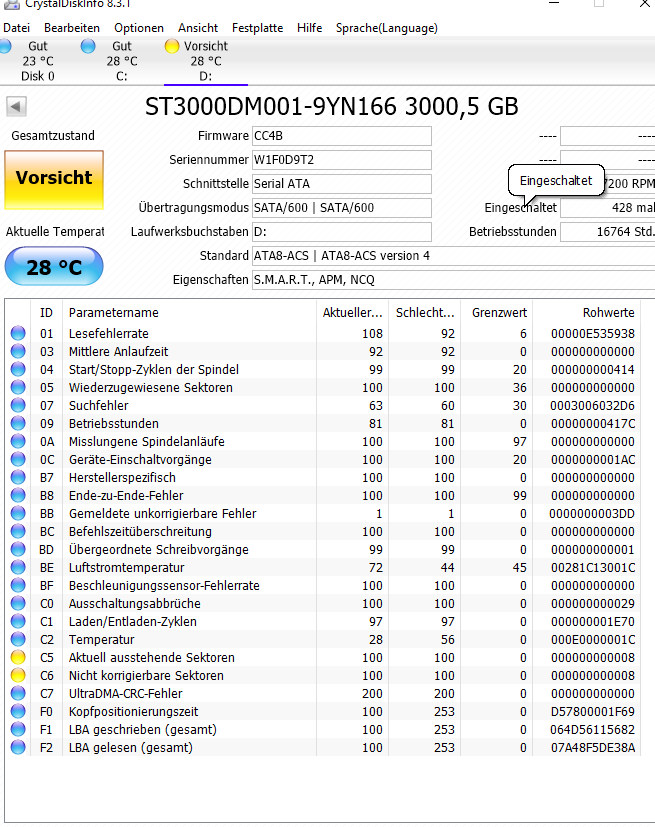655x827 pixels.
Task: Click the disk title ST3000DM001-9YN166 3000,5 GB
Action: point(332,107)
